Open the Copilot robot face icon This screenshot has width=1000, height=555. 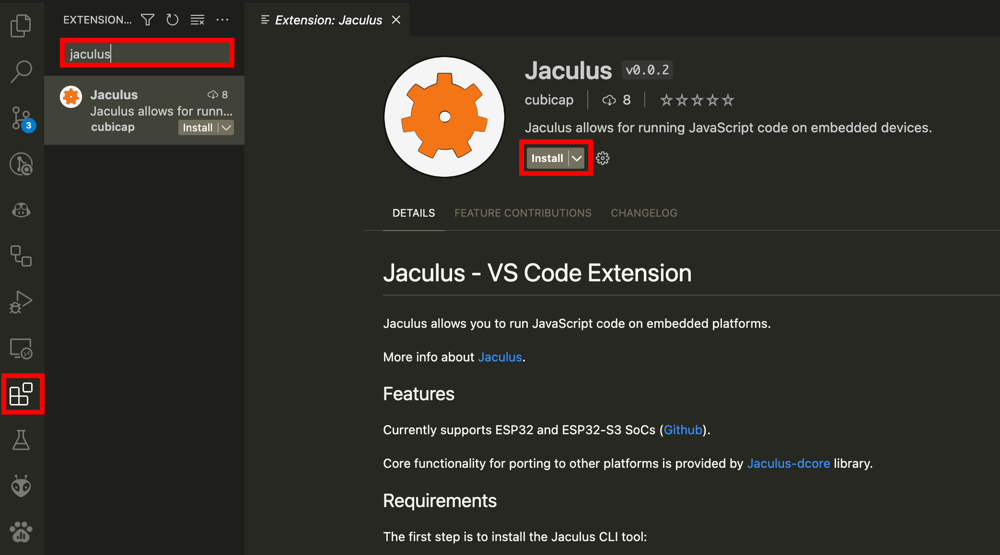pos(21,211)
